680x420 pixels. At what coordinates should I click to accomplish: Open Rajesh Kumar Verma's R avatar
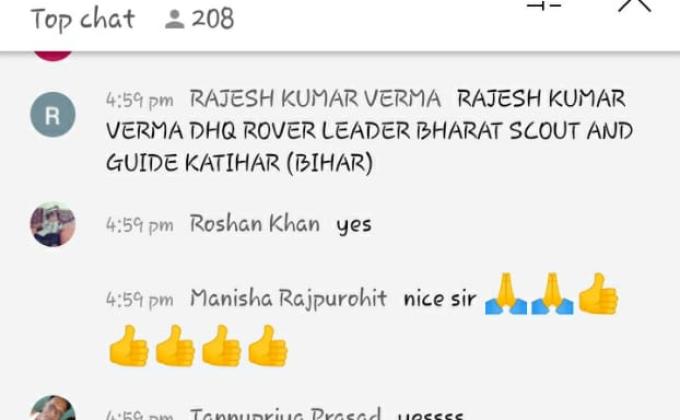pos(53,115)
